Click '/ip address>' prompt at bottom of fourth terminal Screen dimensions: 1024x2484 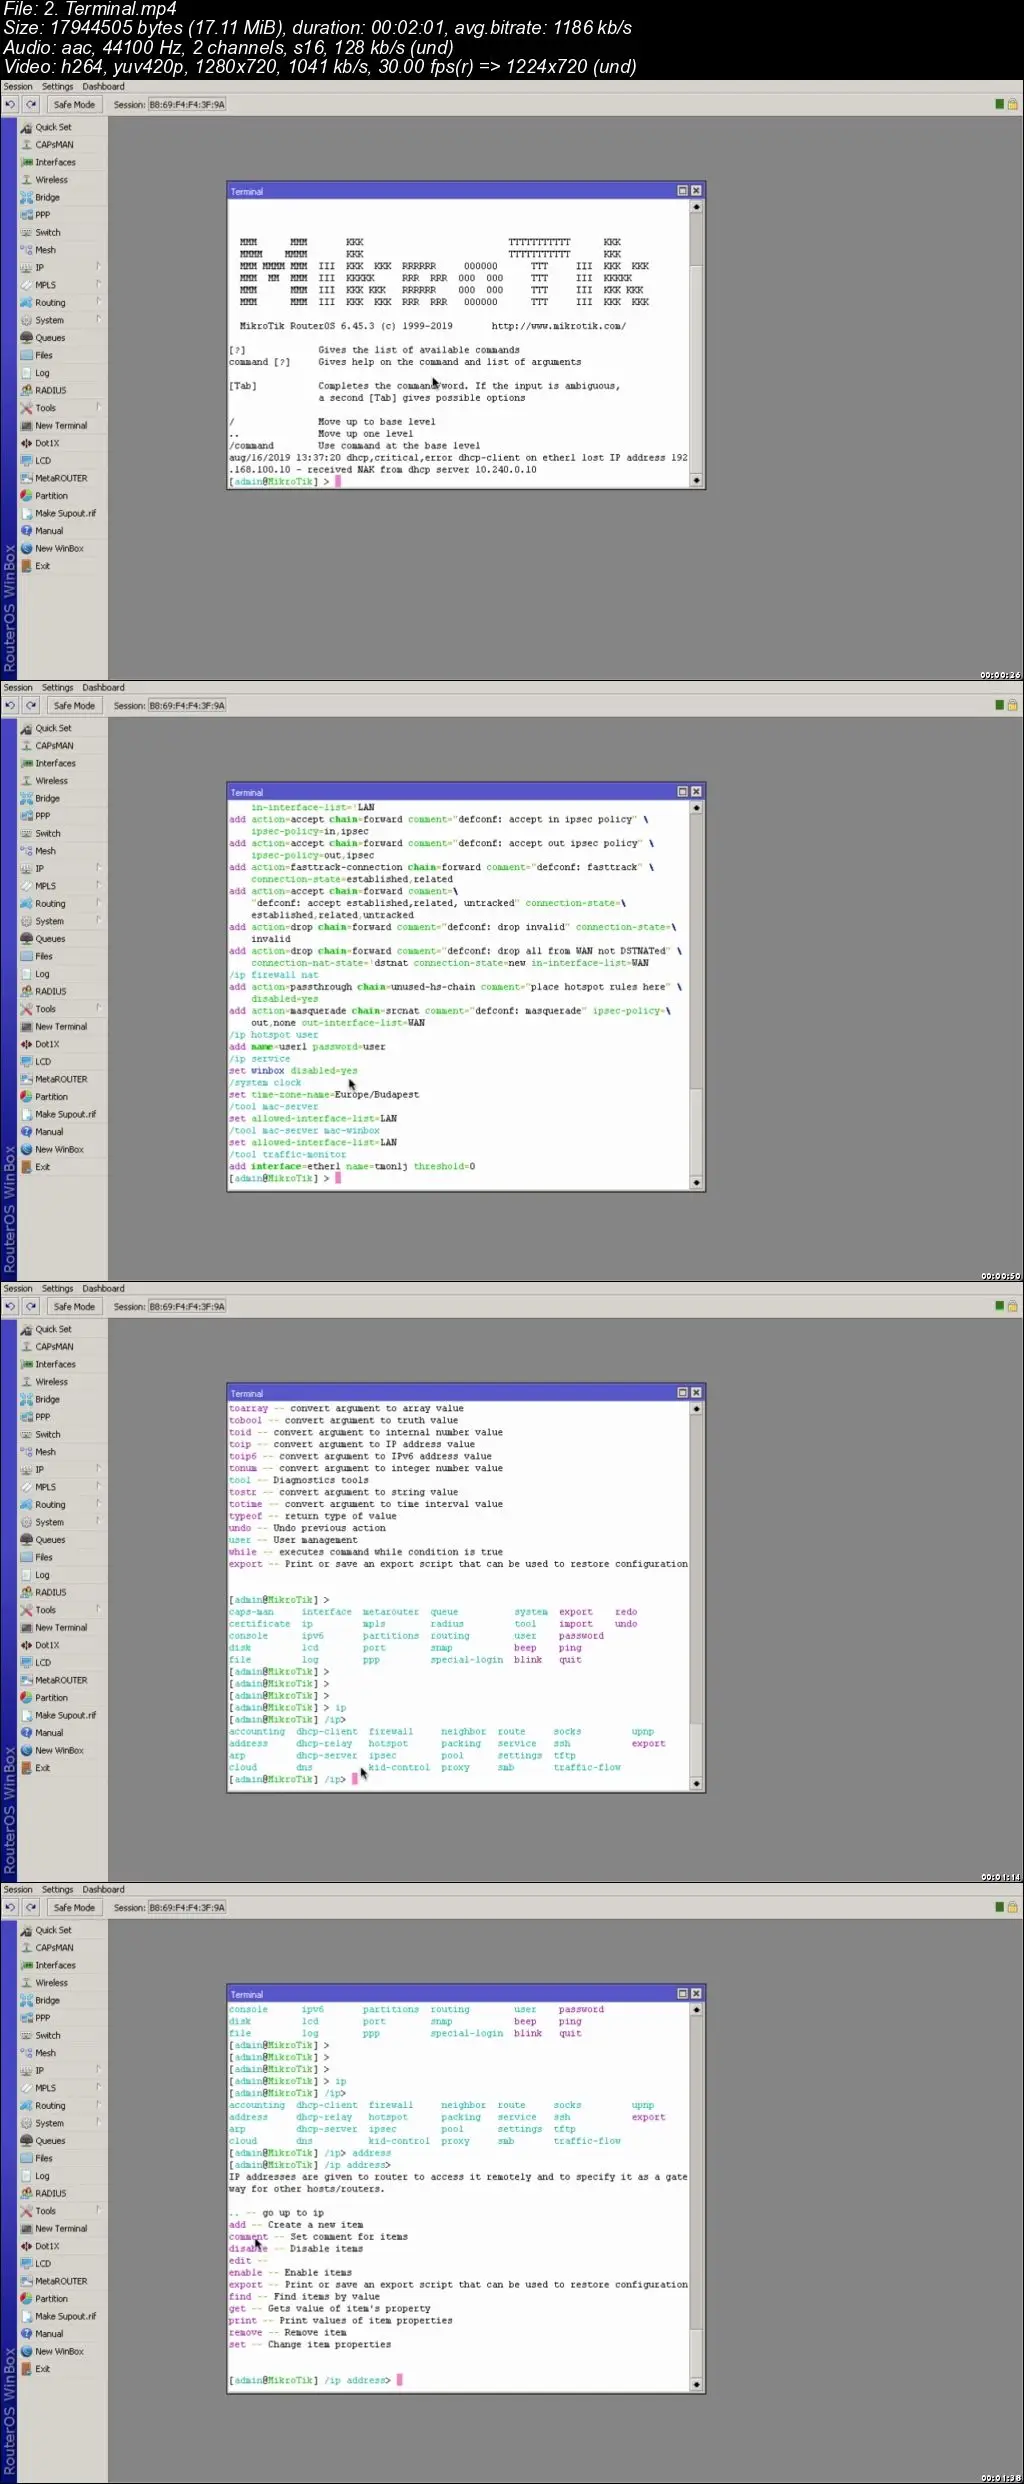tap(357, 2380)
